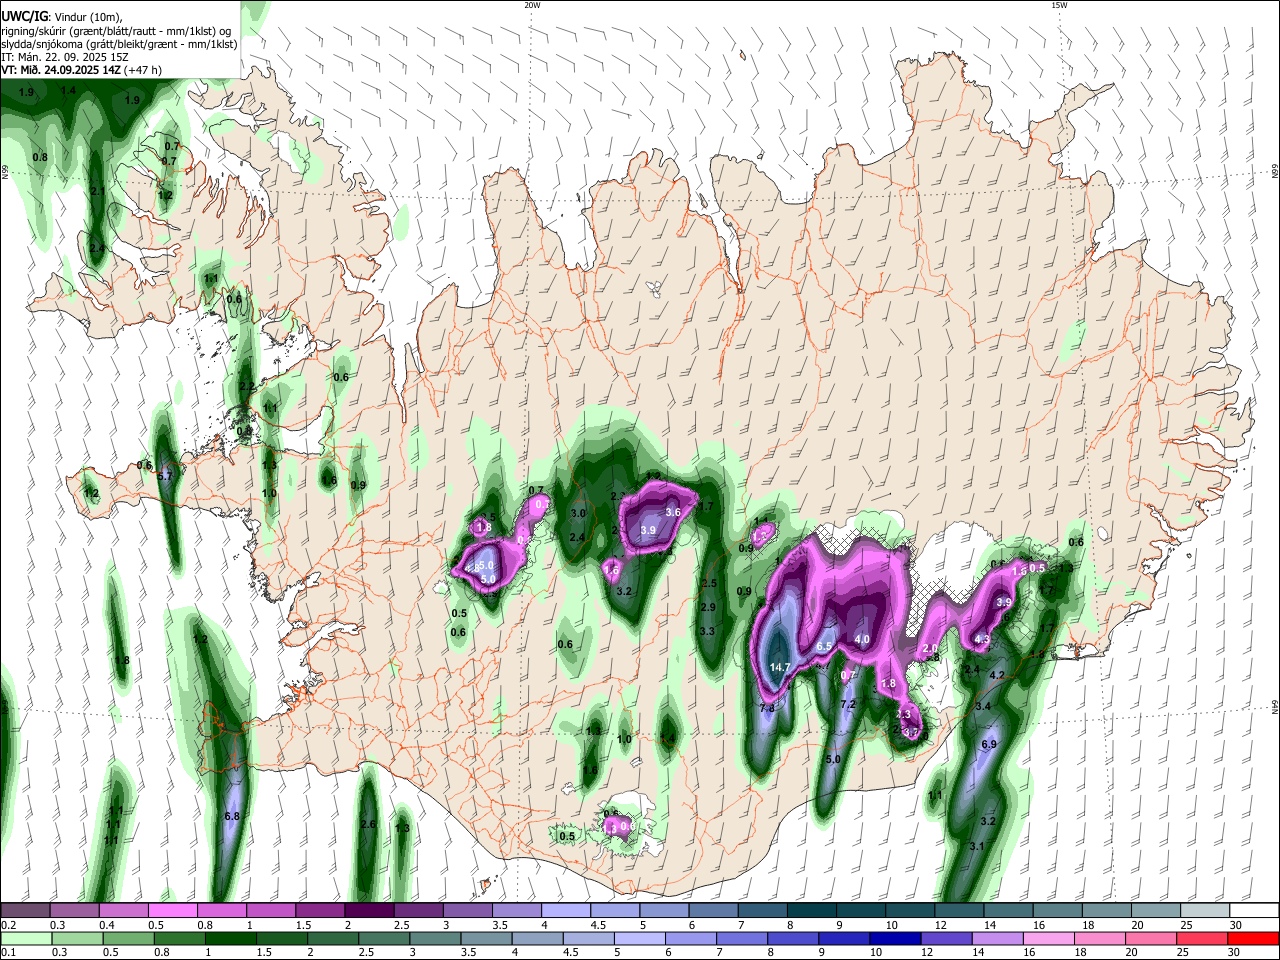1280x960 pixels.
Task: Click the bright red 30 mm rain legend swatch
Action: (x=1254, y=939)
